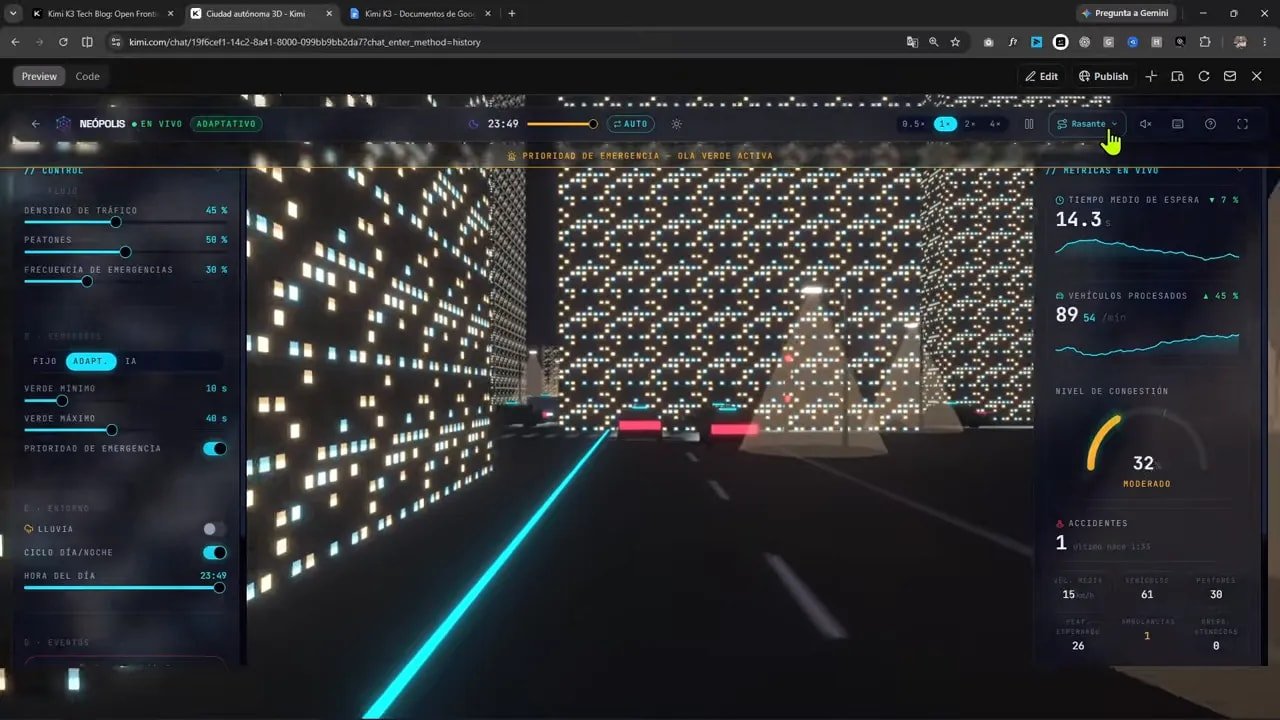The width and height of the screenshot is (1280, 720).
Task: Open the tab search dropdown arrow
Action: pyautogui.click(x=13, y=13)
